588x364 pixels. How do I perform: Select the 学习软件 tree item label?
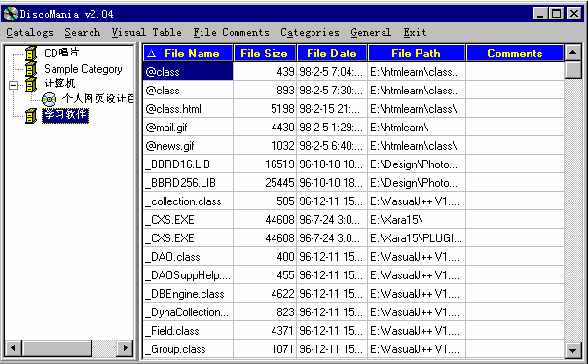(65, 115)
